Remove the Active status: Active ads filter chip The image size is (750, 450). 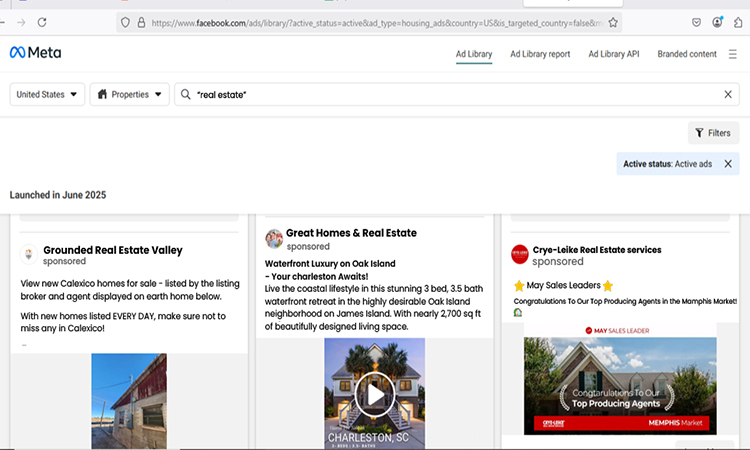tap(728, 164)
